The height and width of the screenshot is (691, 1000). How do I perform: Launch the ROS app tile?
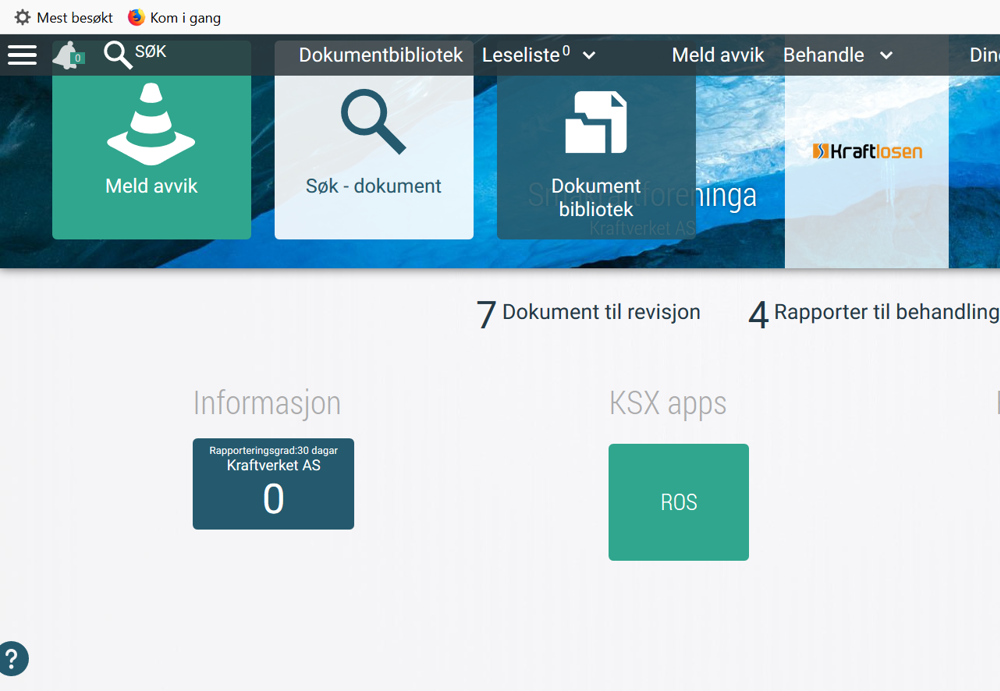tap(678, 502)
